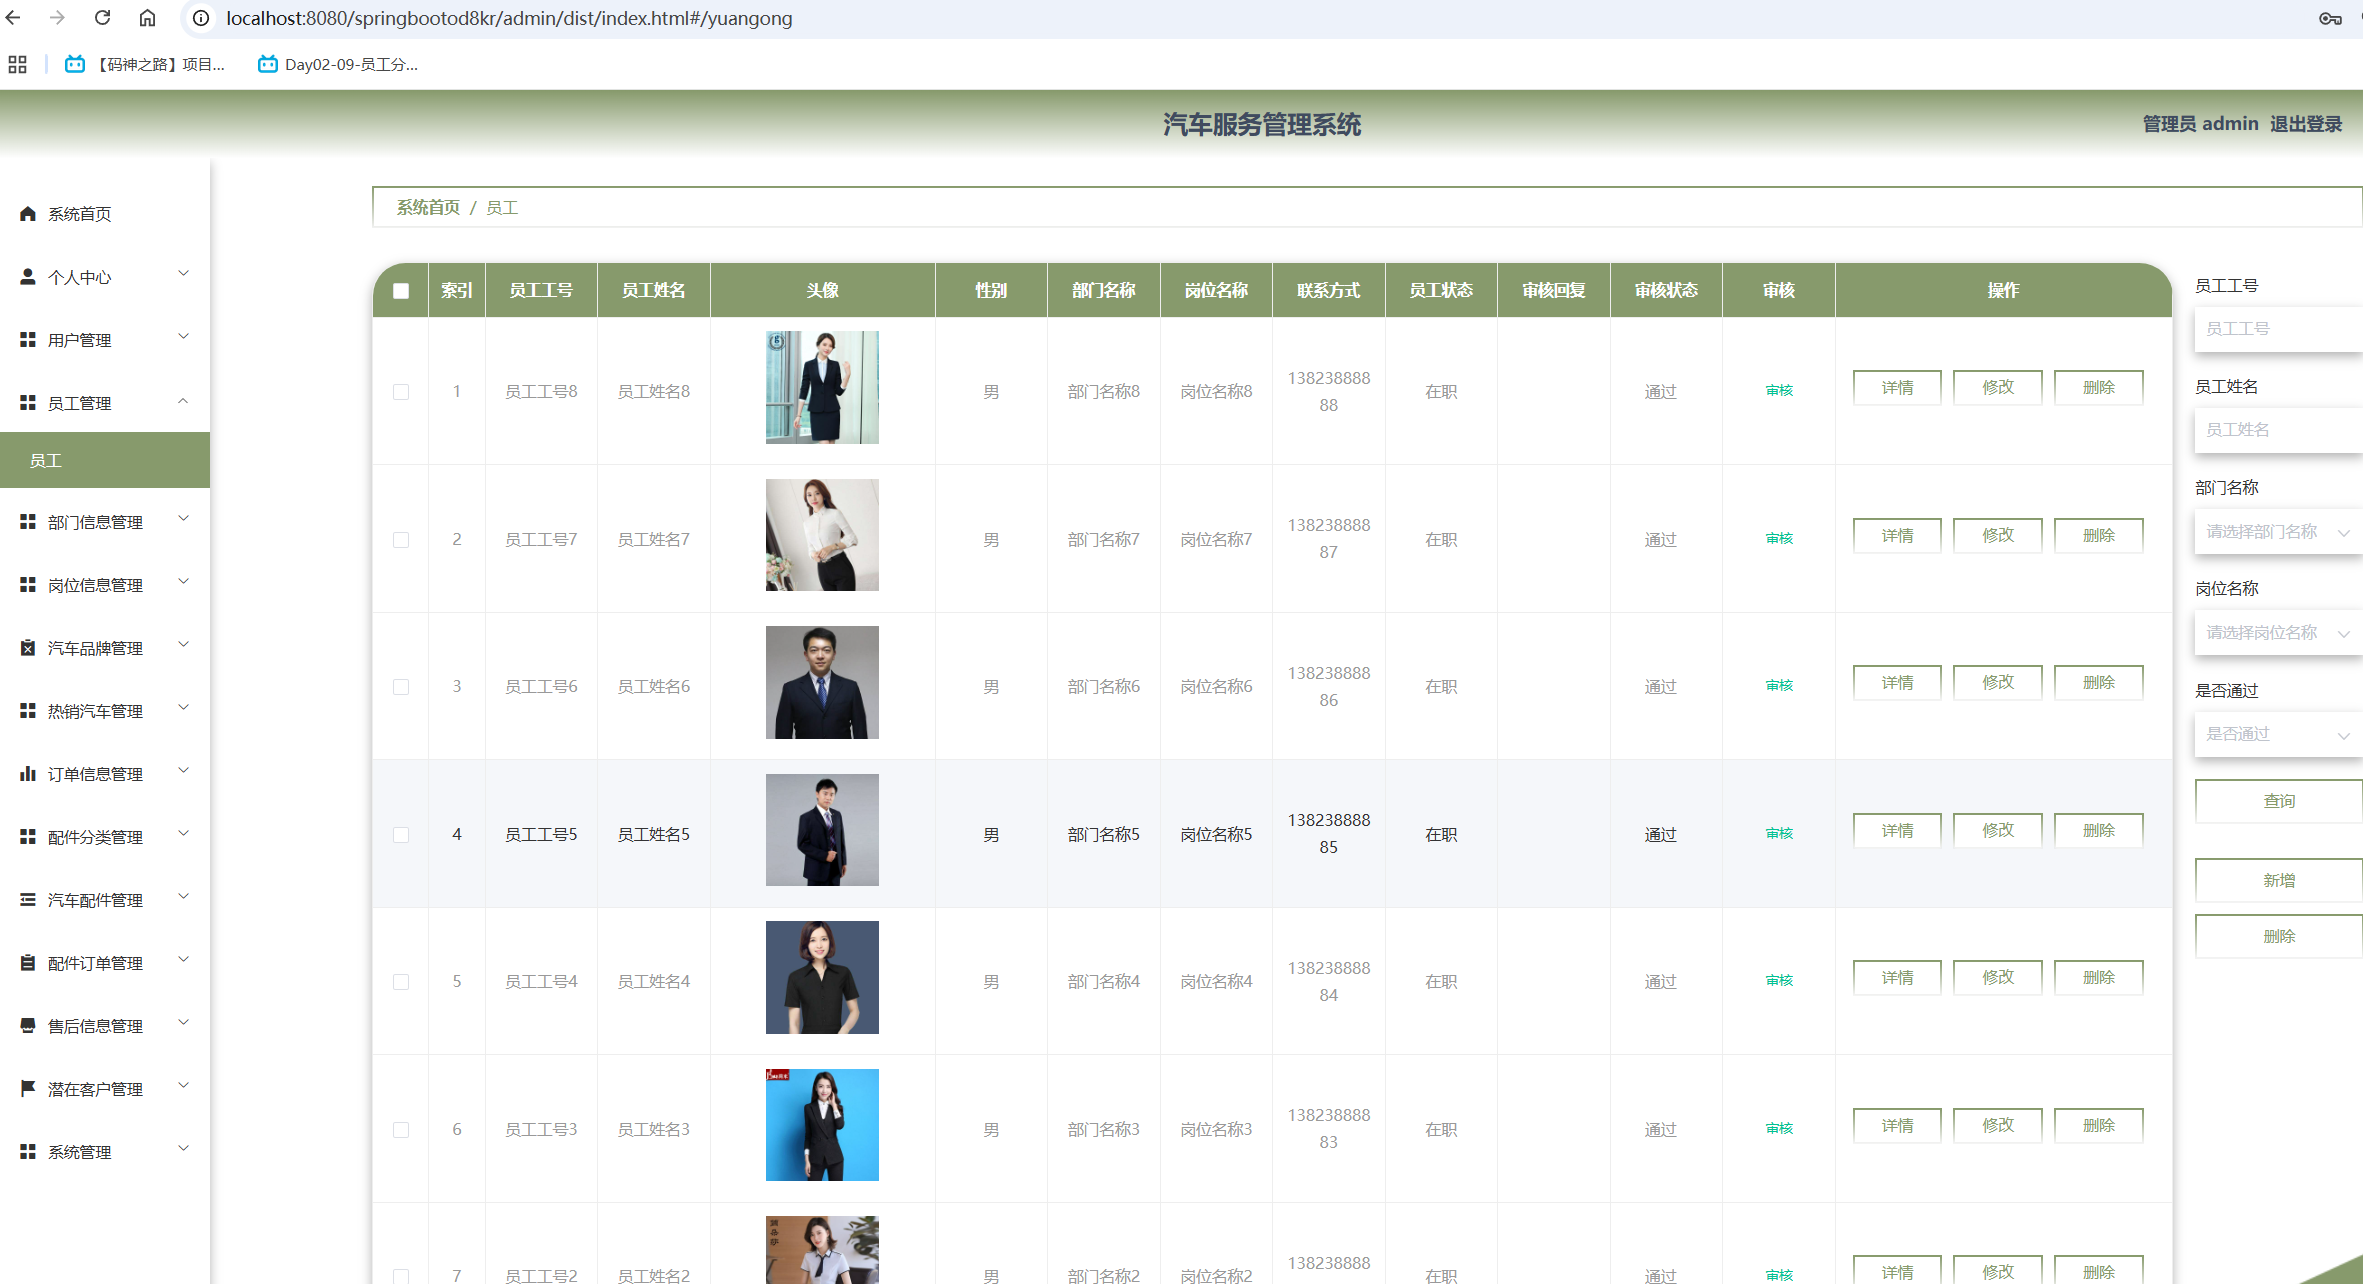Click the person icon beside 个人中心
2363x1284 pixels.
[28, 276]
